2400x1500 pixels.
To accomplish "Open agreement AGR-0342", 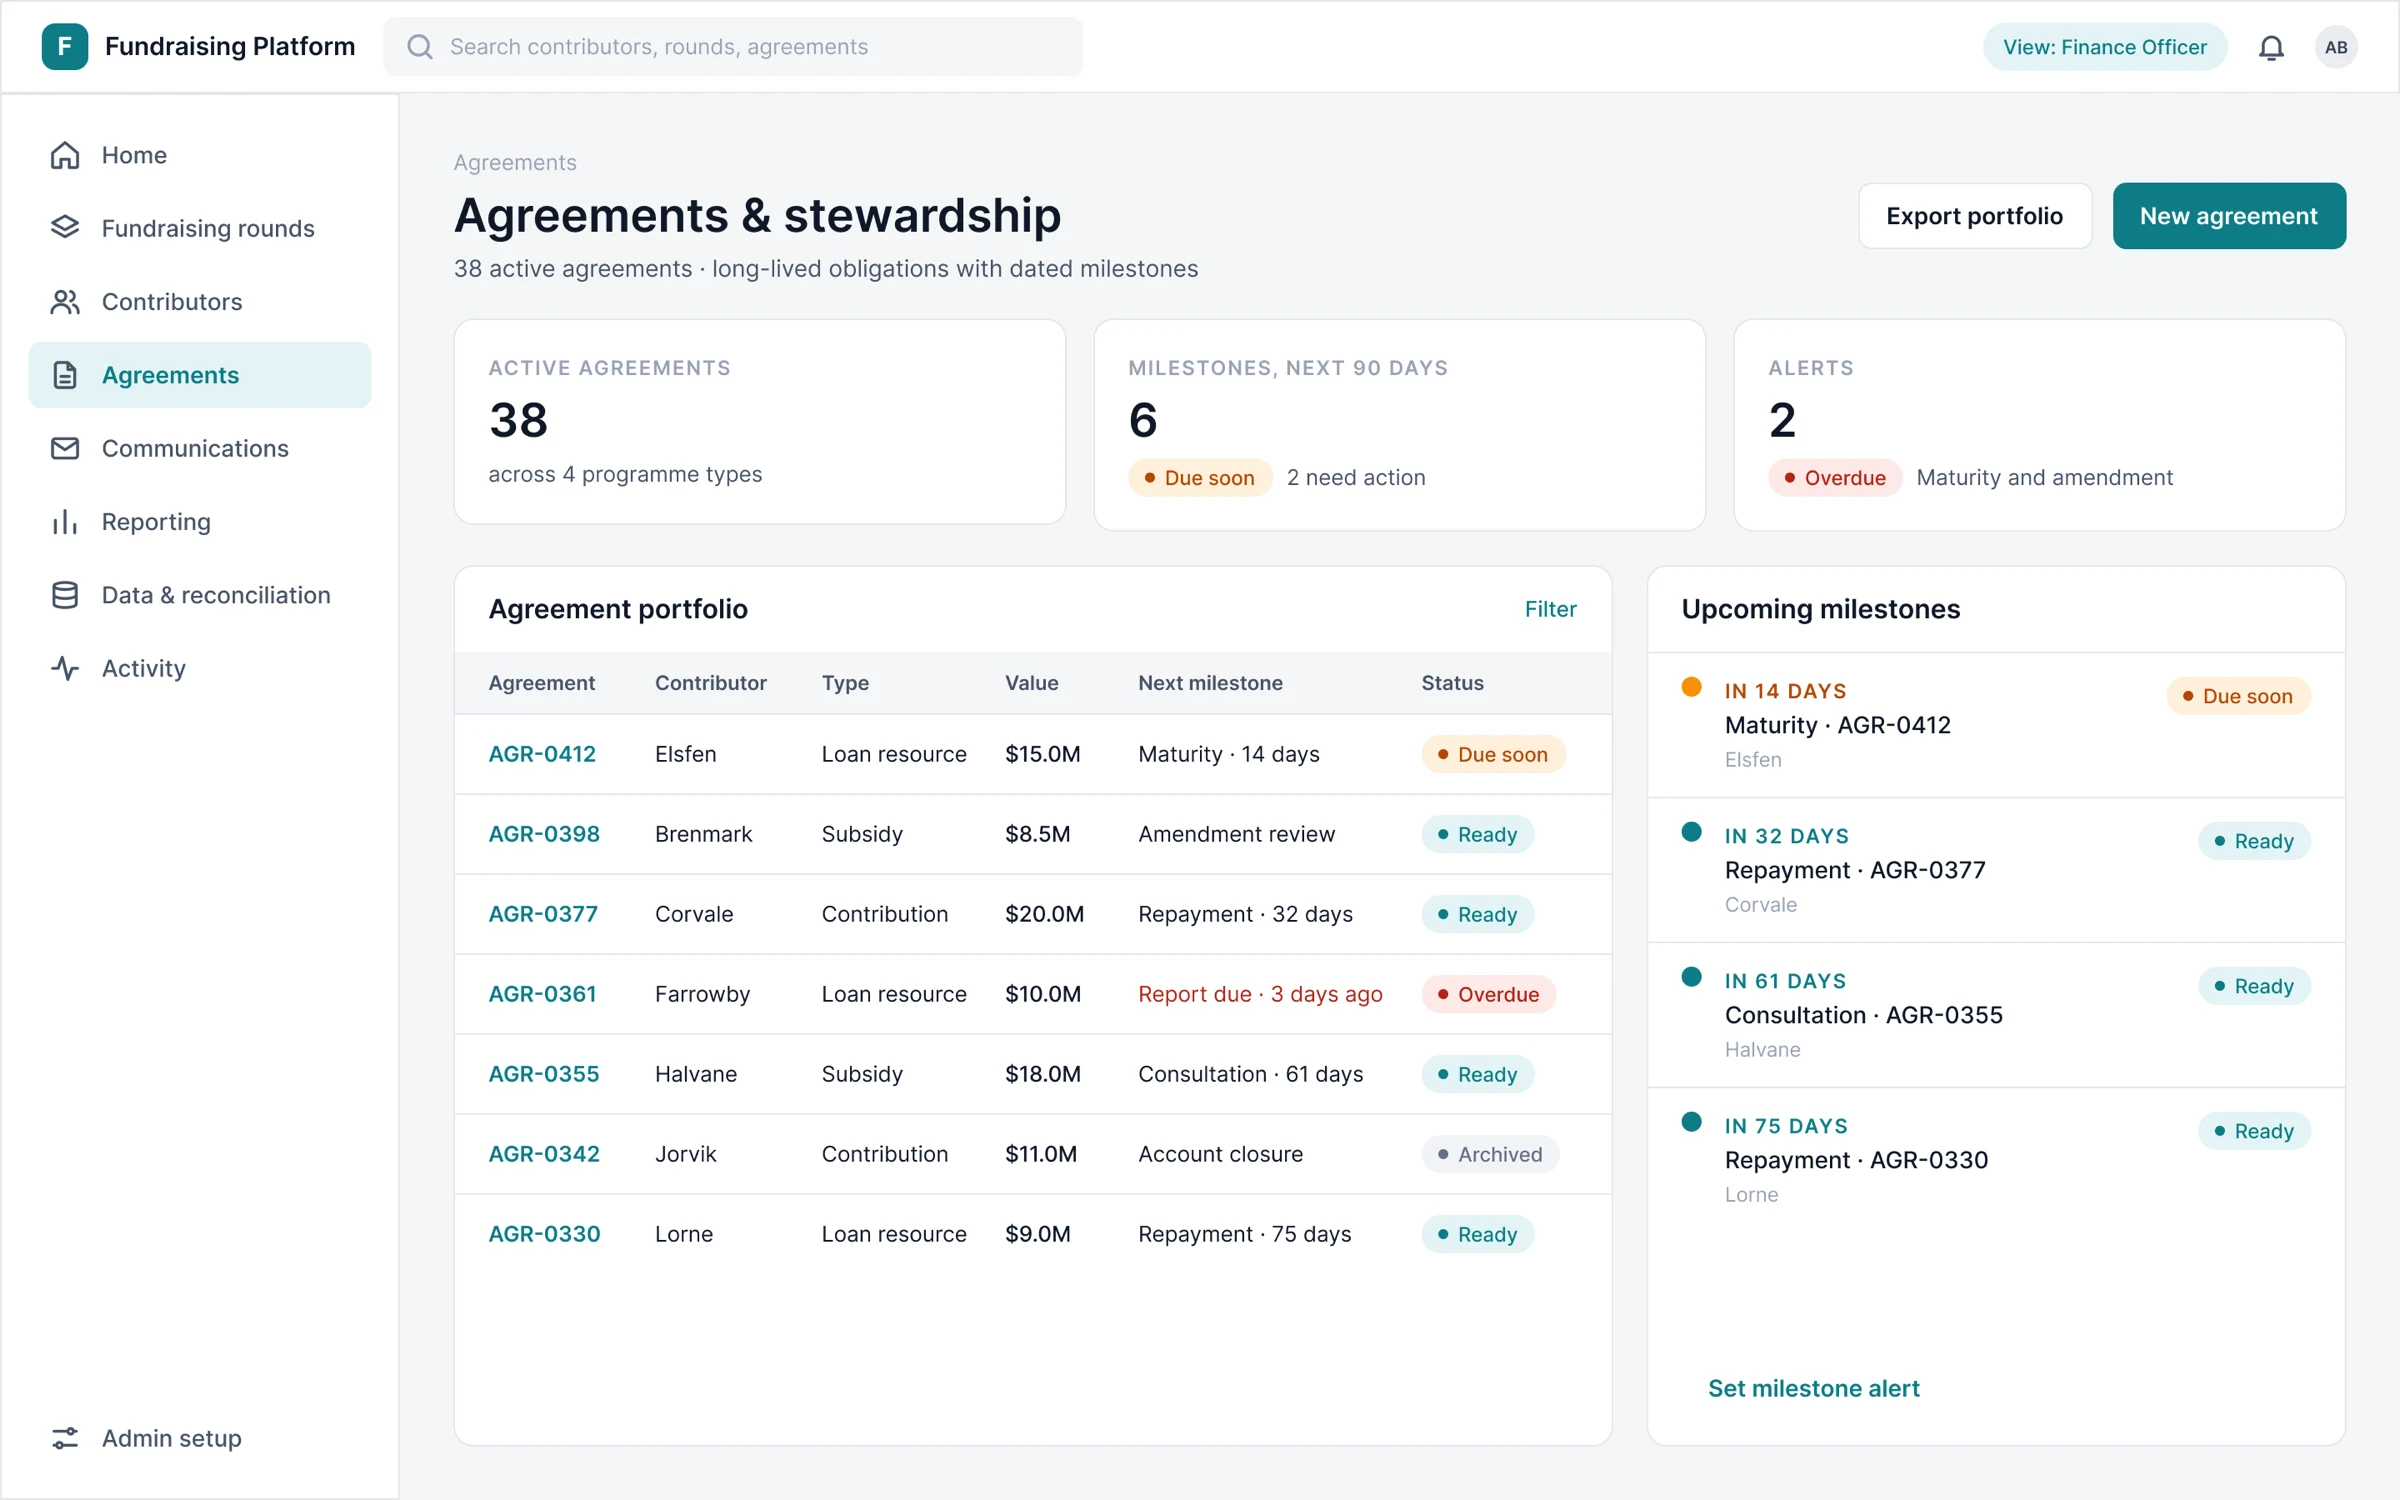I will pos(544,1154).
